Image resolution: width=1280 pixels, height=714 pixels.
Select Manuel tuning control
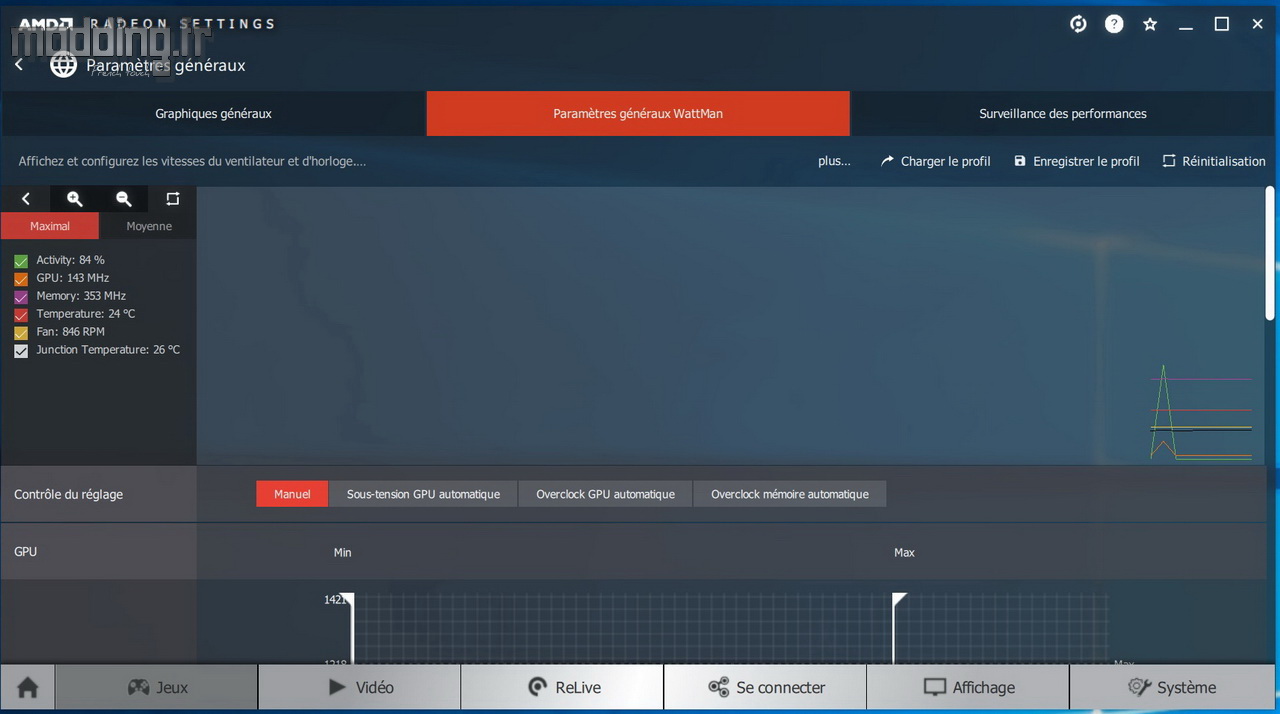click(x=292, y=494)
